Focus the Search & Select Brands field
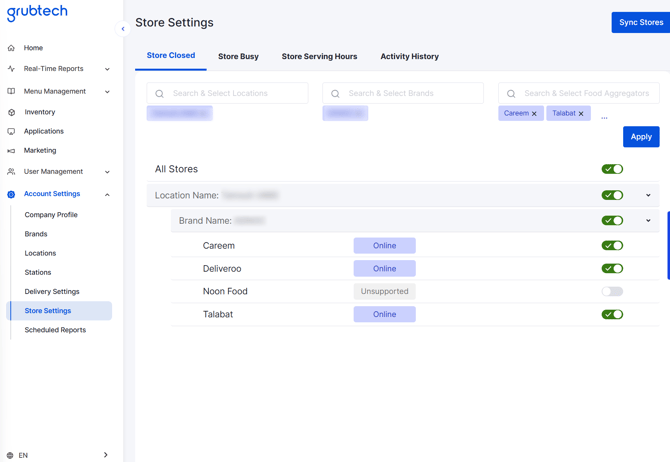The image size is (670, 462). [403, 93]
